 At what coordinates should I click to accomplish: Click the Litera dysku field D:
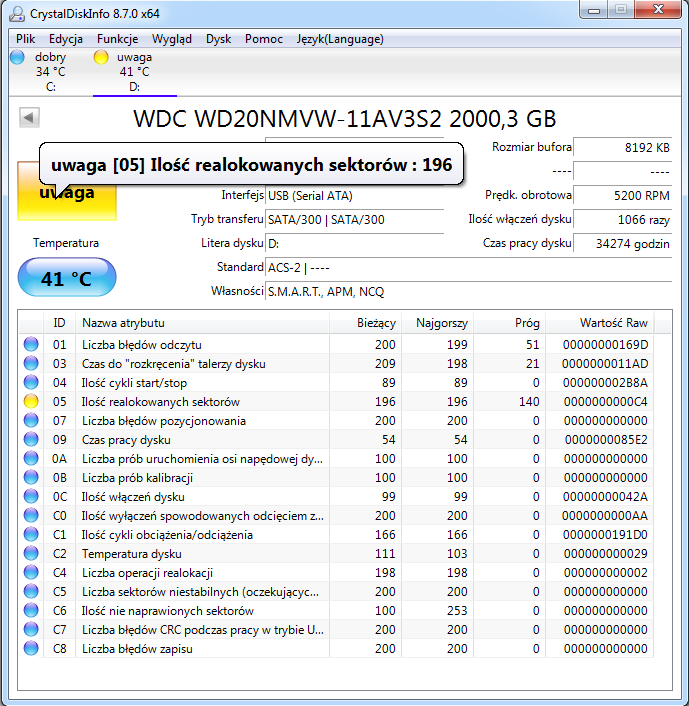[x=354, y=244]
